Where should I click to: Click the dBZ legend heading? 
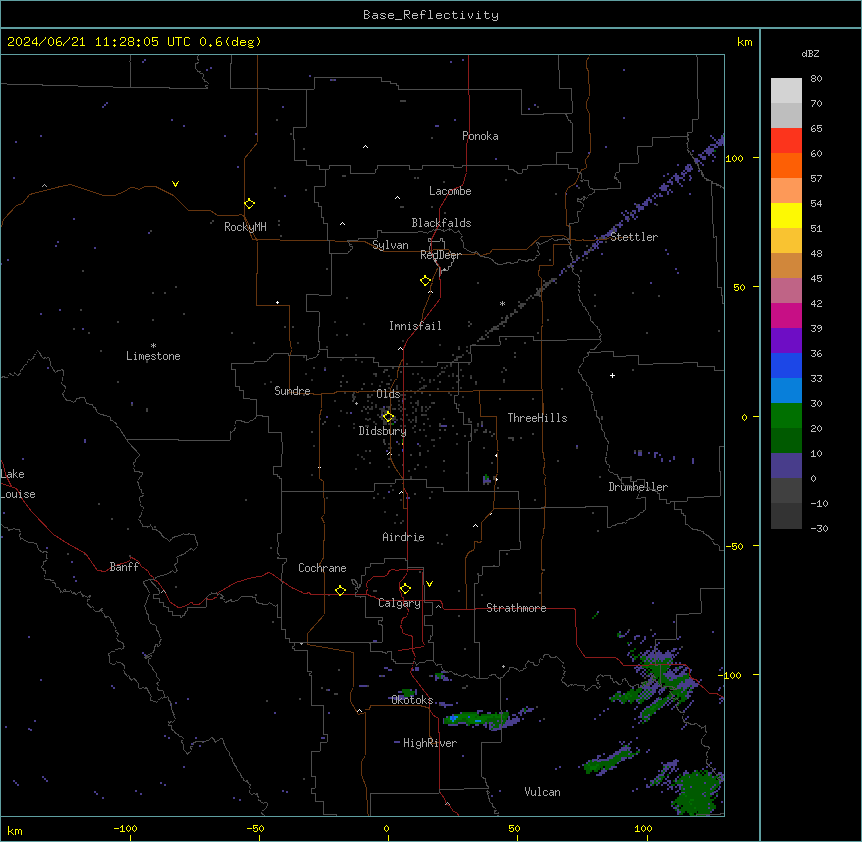tap(810, 53)
